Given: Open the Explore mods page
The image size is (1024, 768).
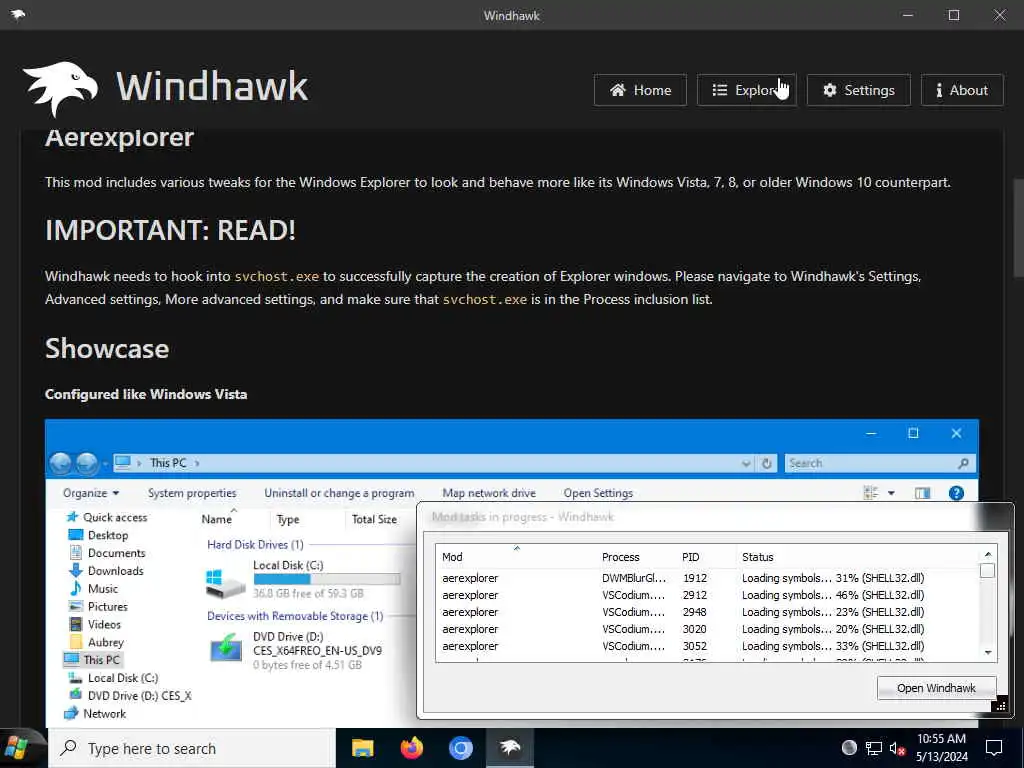Looking at the screenshot, I should (x=746, y=90).
